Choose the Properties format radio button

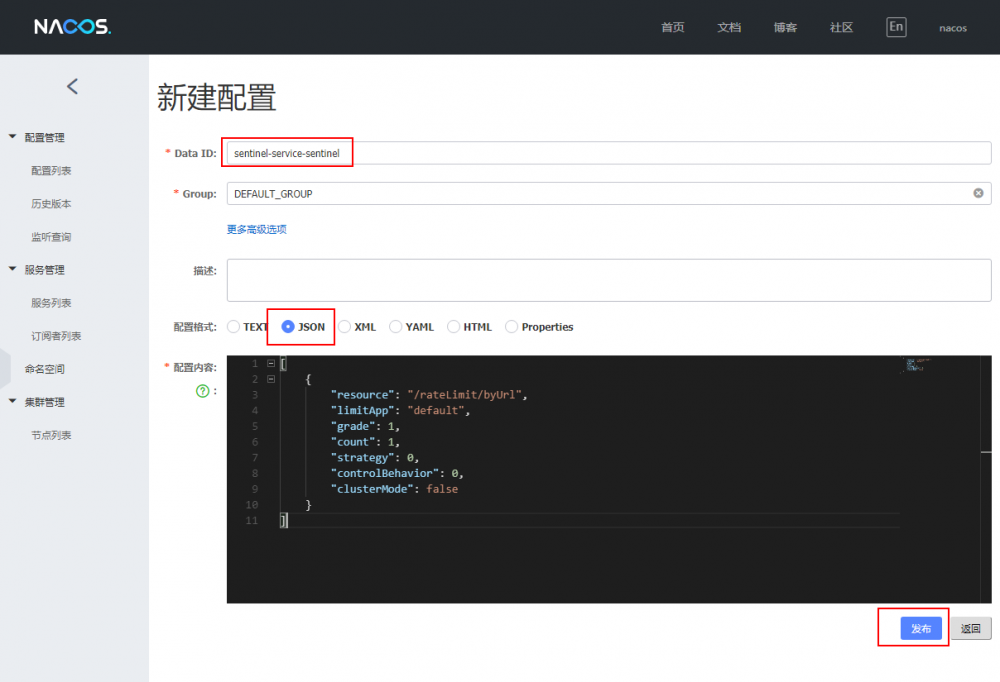click(x=511, y=326)
